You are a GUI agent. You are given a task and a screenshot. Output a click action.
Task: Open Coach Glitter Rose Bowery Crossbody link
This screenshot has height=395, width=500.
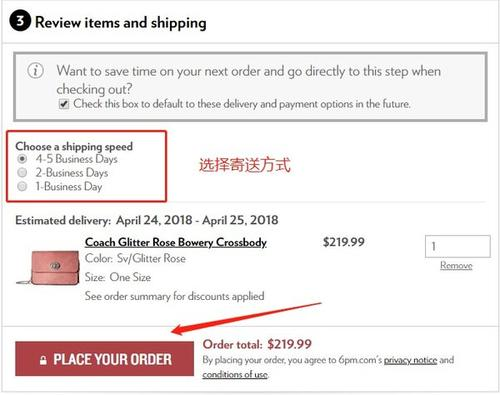(x=176, y=242)
